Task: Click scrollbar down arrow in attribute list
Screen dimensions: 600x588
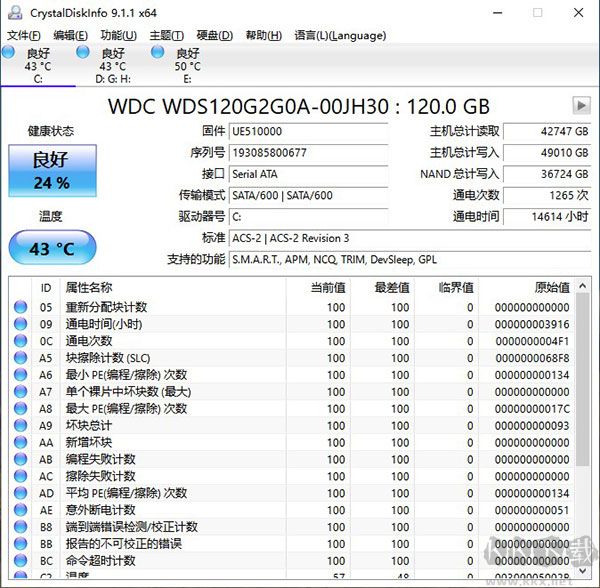Action: (x=582, y=571)
